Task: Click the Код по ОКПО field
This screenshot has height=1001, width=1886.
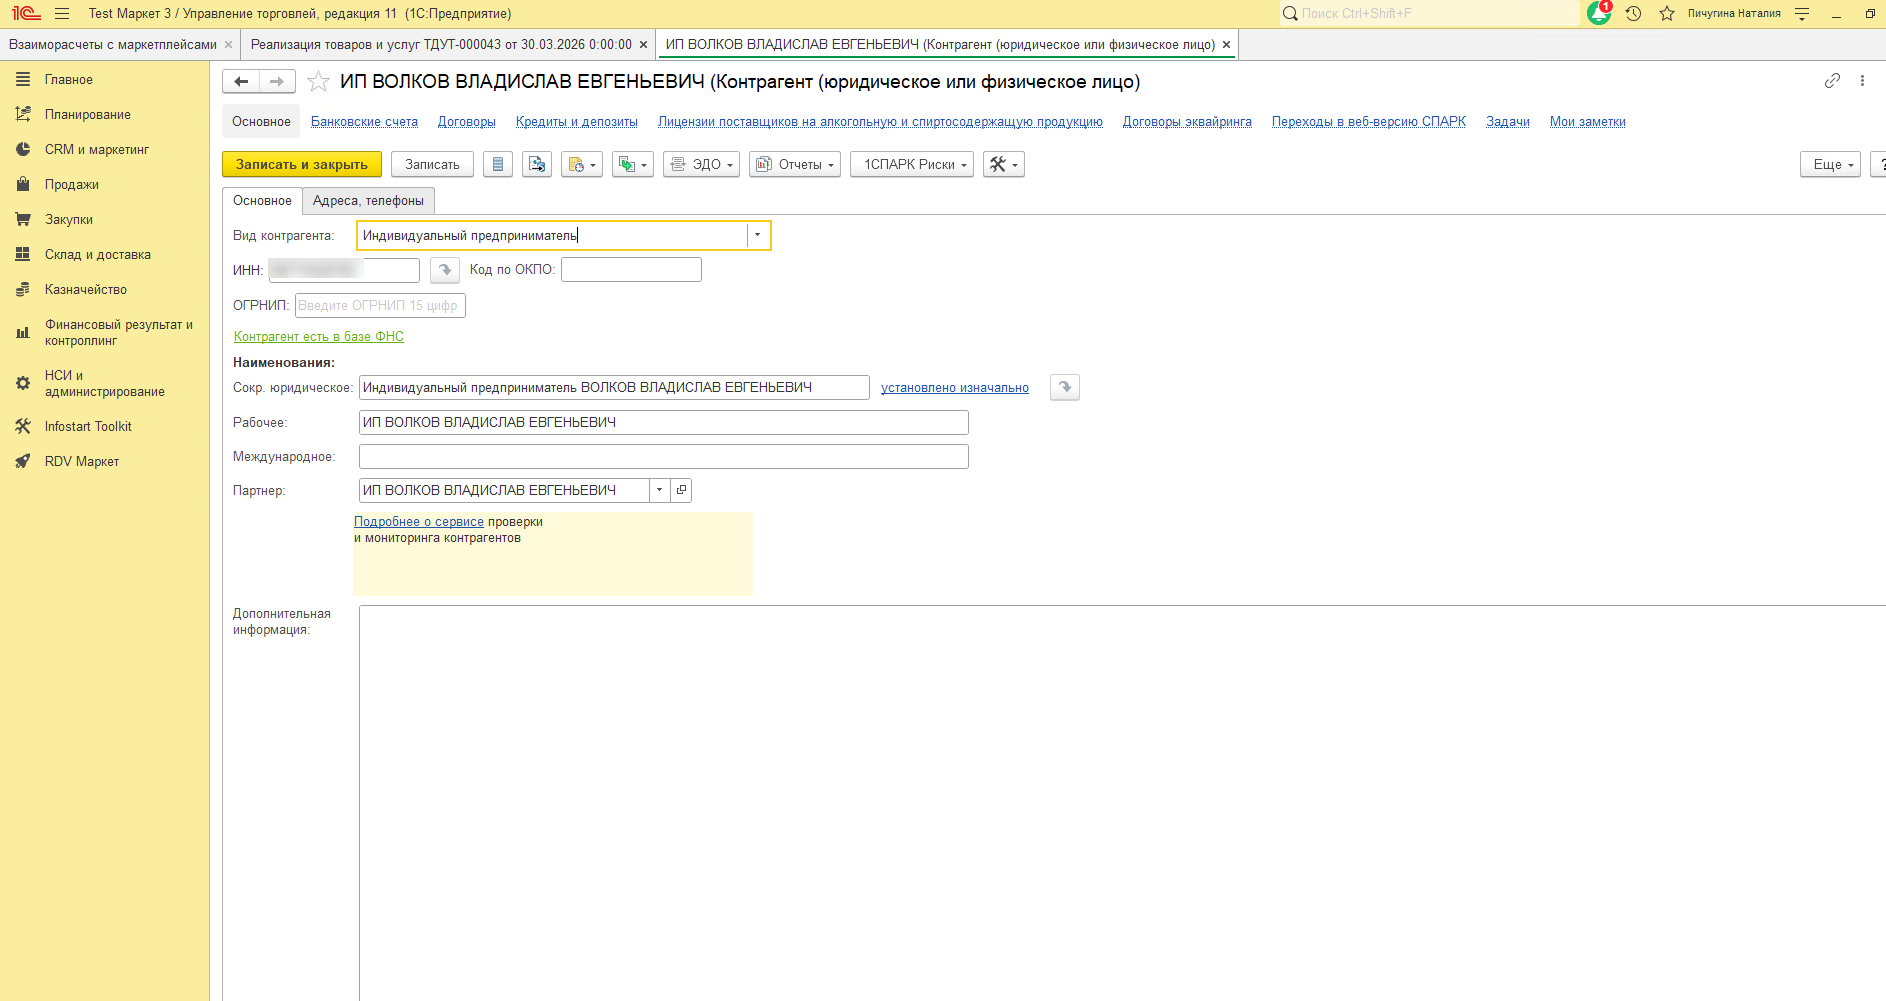Action: tap(631, 270)
